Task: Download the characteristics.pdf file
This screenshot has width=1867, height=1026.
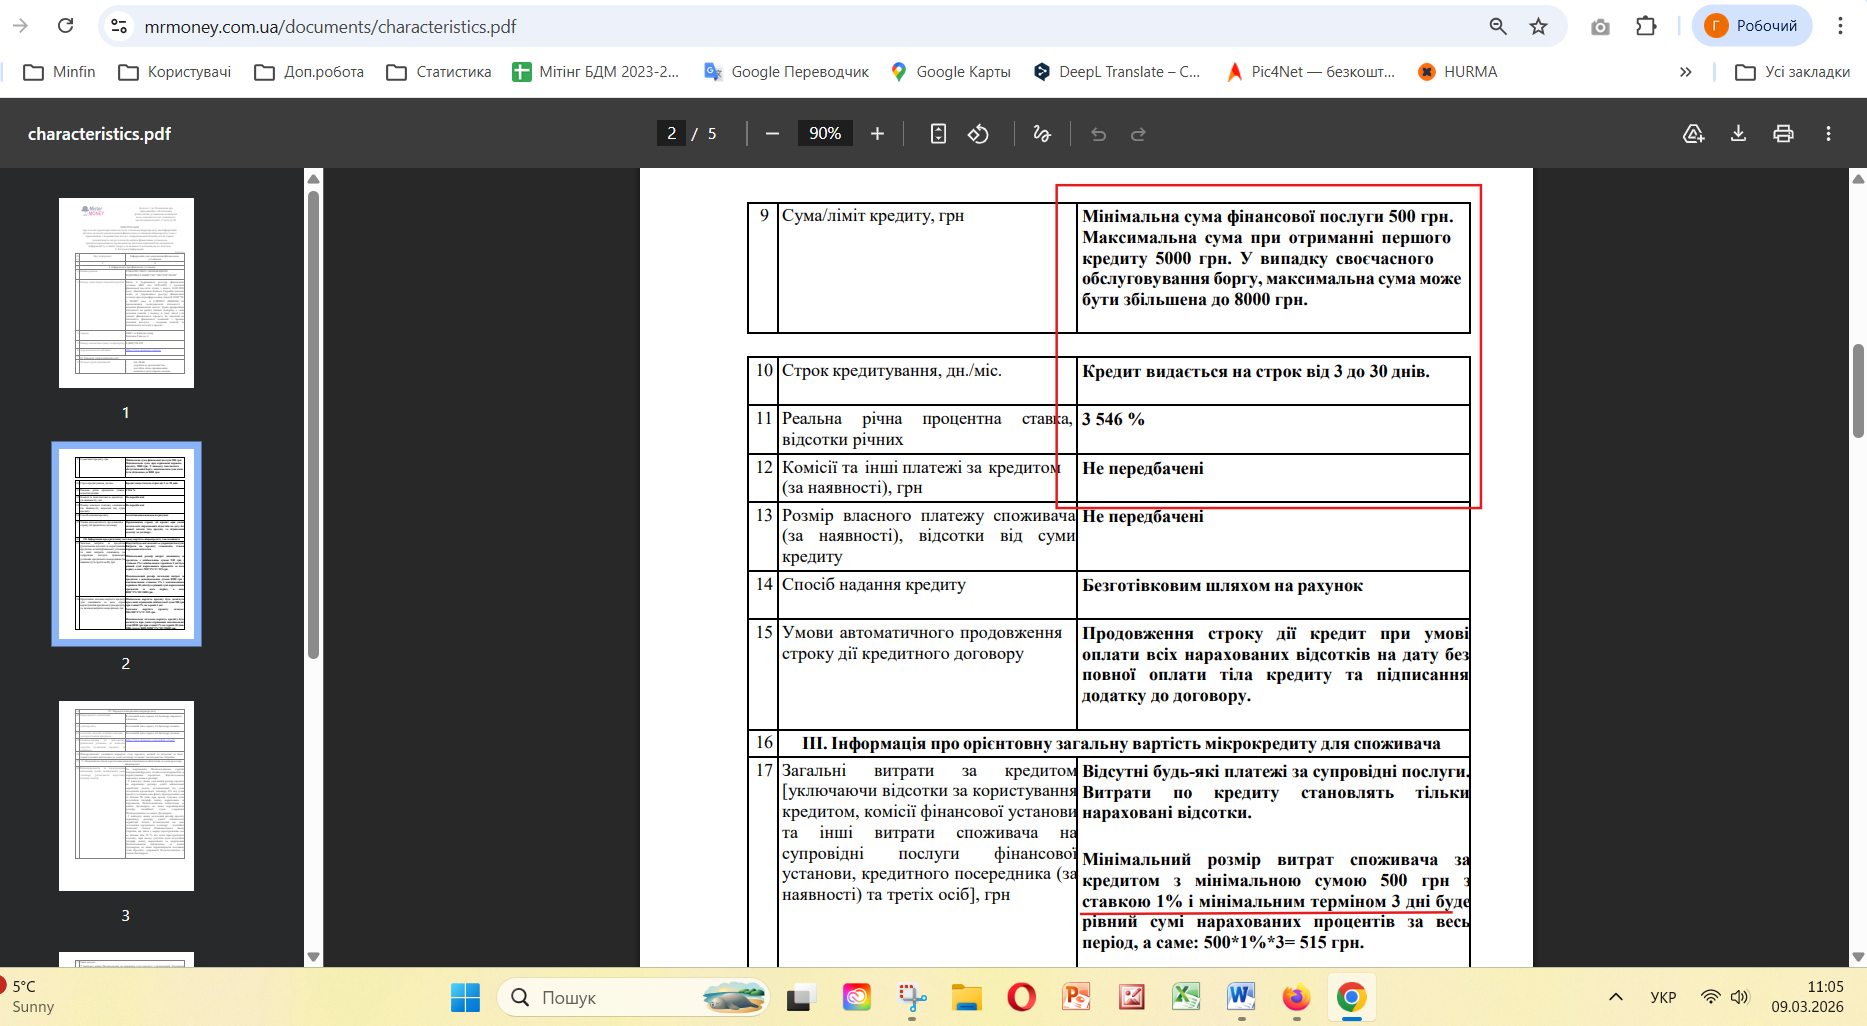Action: (x=1738, y=134)
